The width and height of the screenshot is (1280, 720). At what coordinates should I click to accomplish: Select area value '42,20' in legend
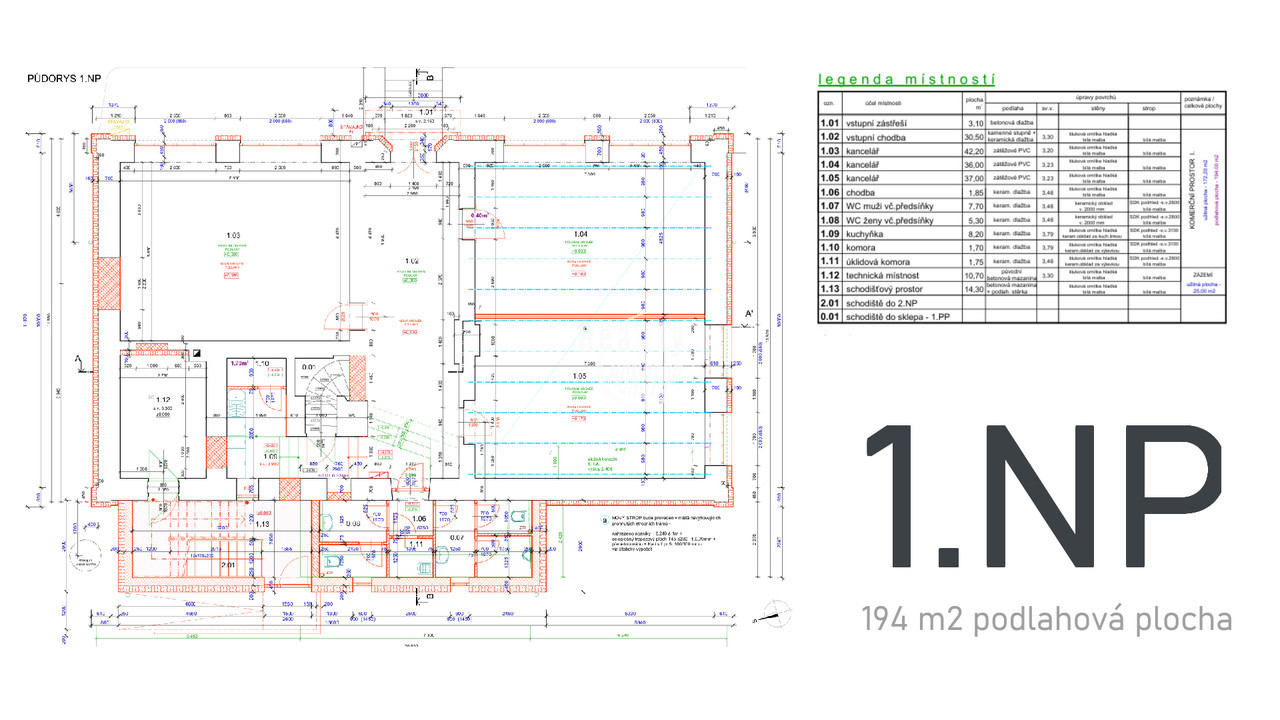click(973, 151)
